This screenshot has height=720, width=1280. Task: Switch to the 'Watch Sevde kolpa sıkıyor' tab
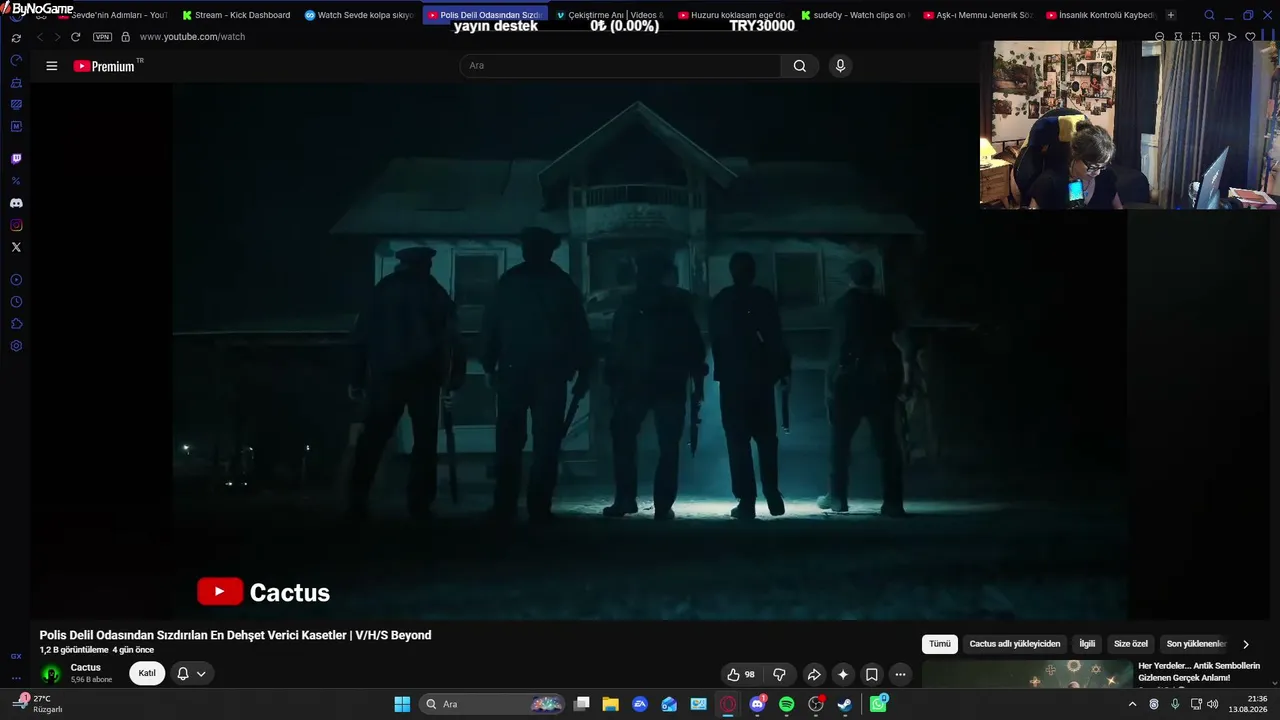pyautogui.click(x=358, y=15)
